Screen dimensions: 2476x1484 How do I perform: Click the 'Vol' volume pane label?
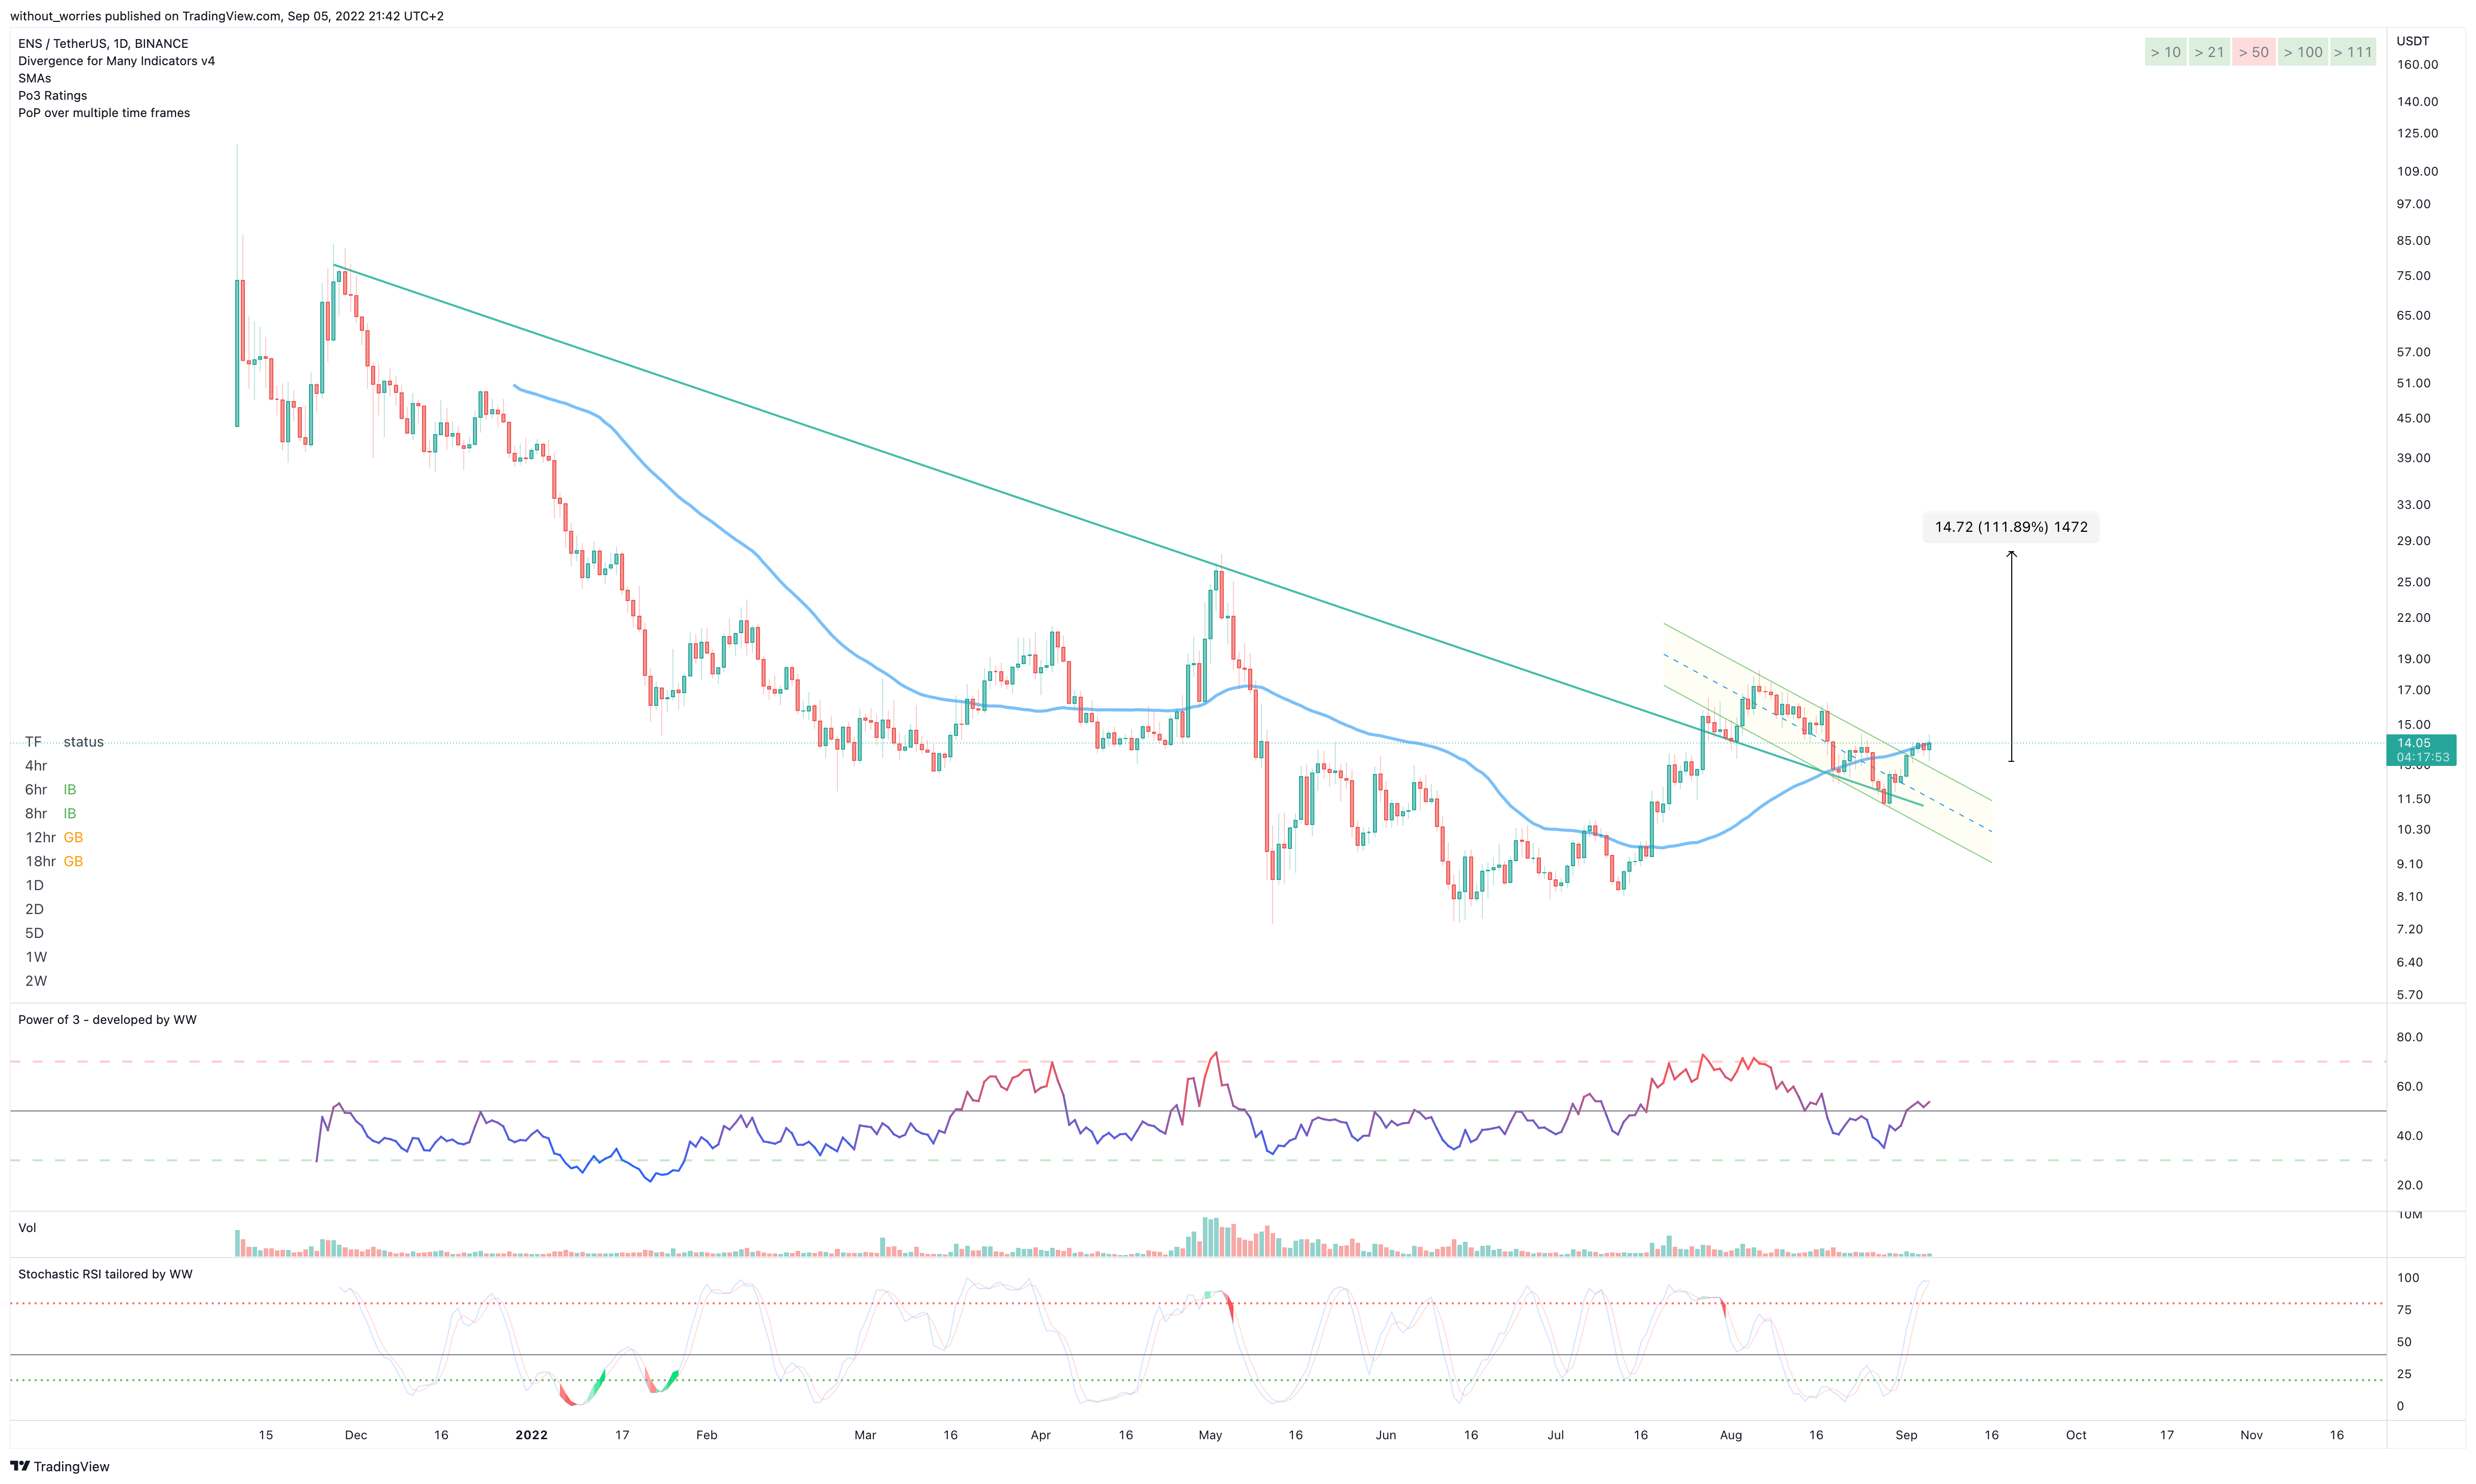coord(27,1228)
